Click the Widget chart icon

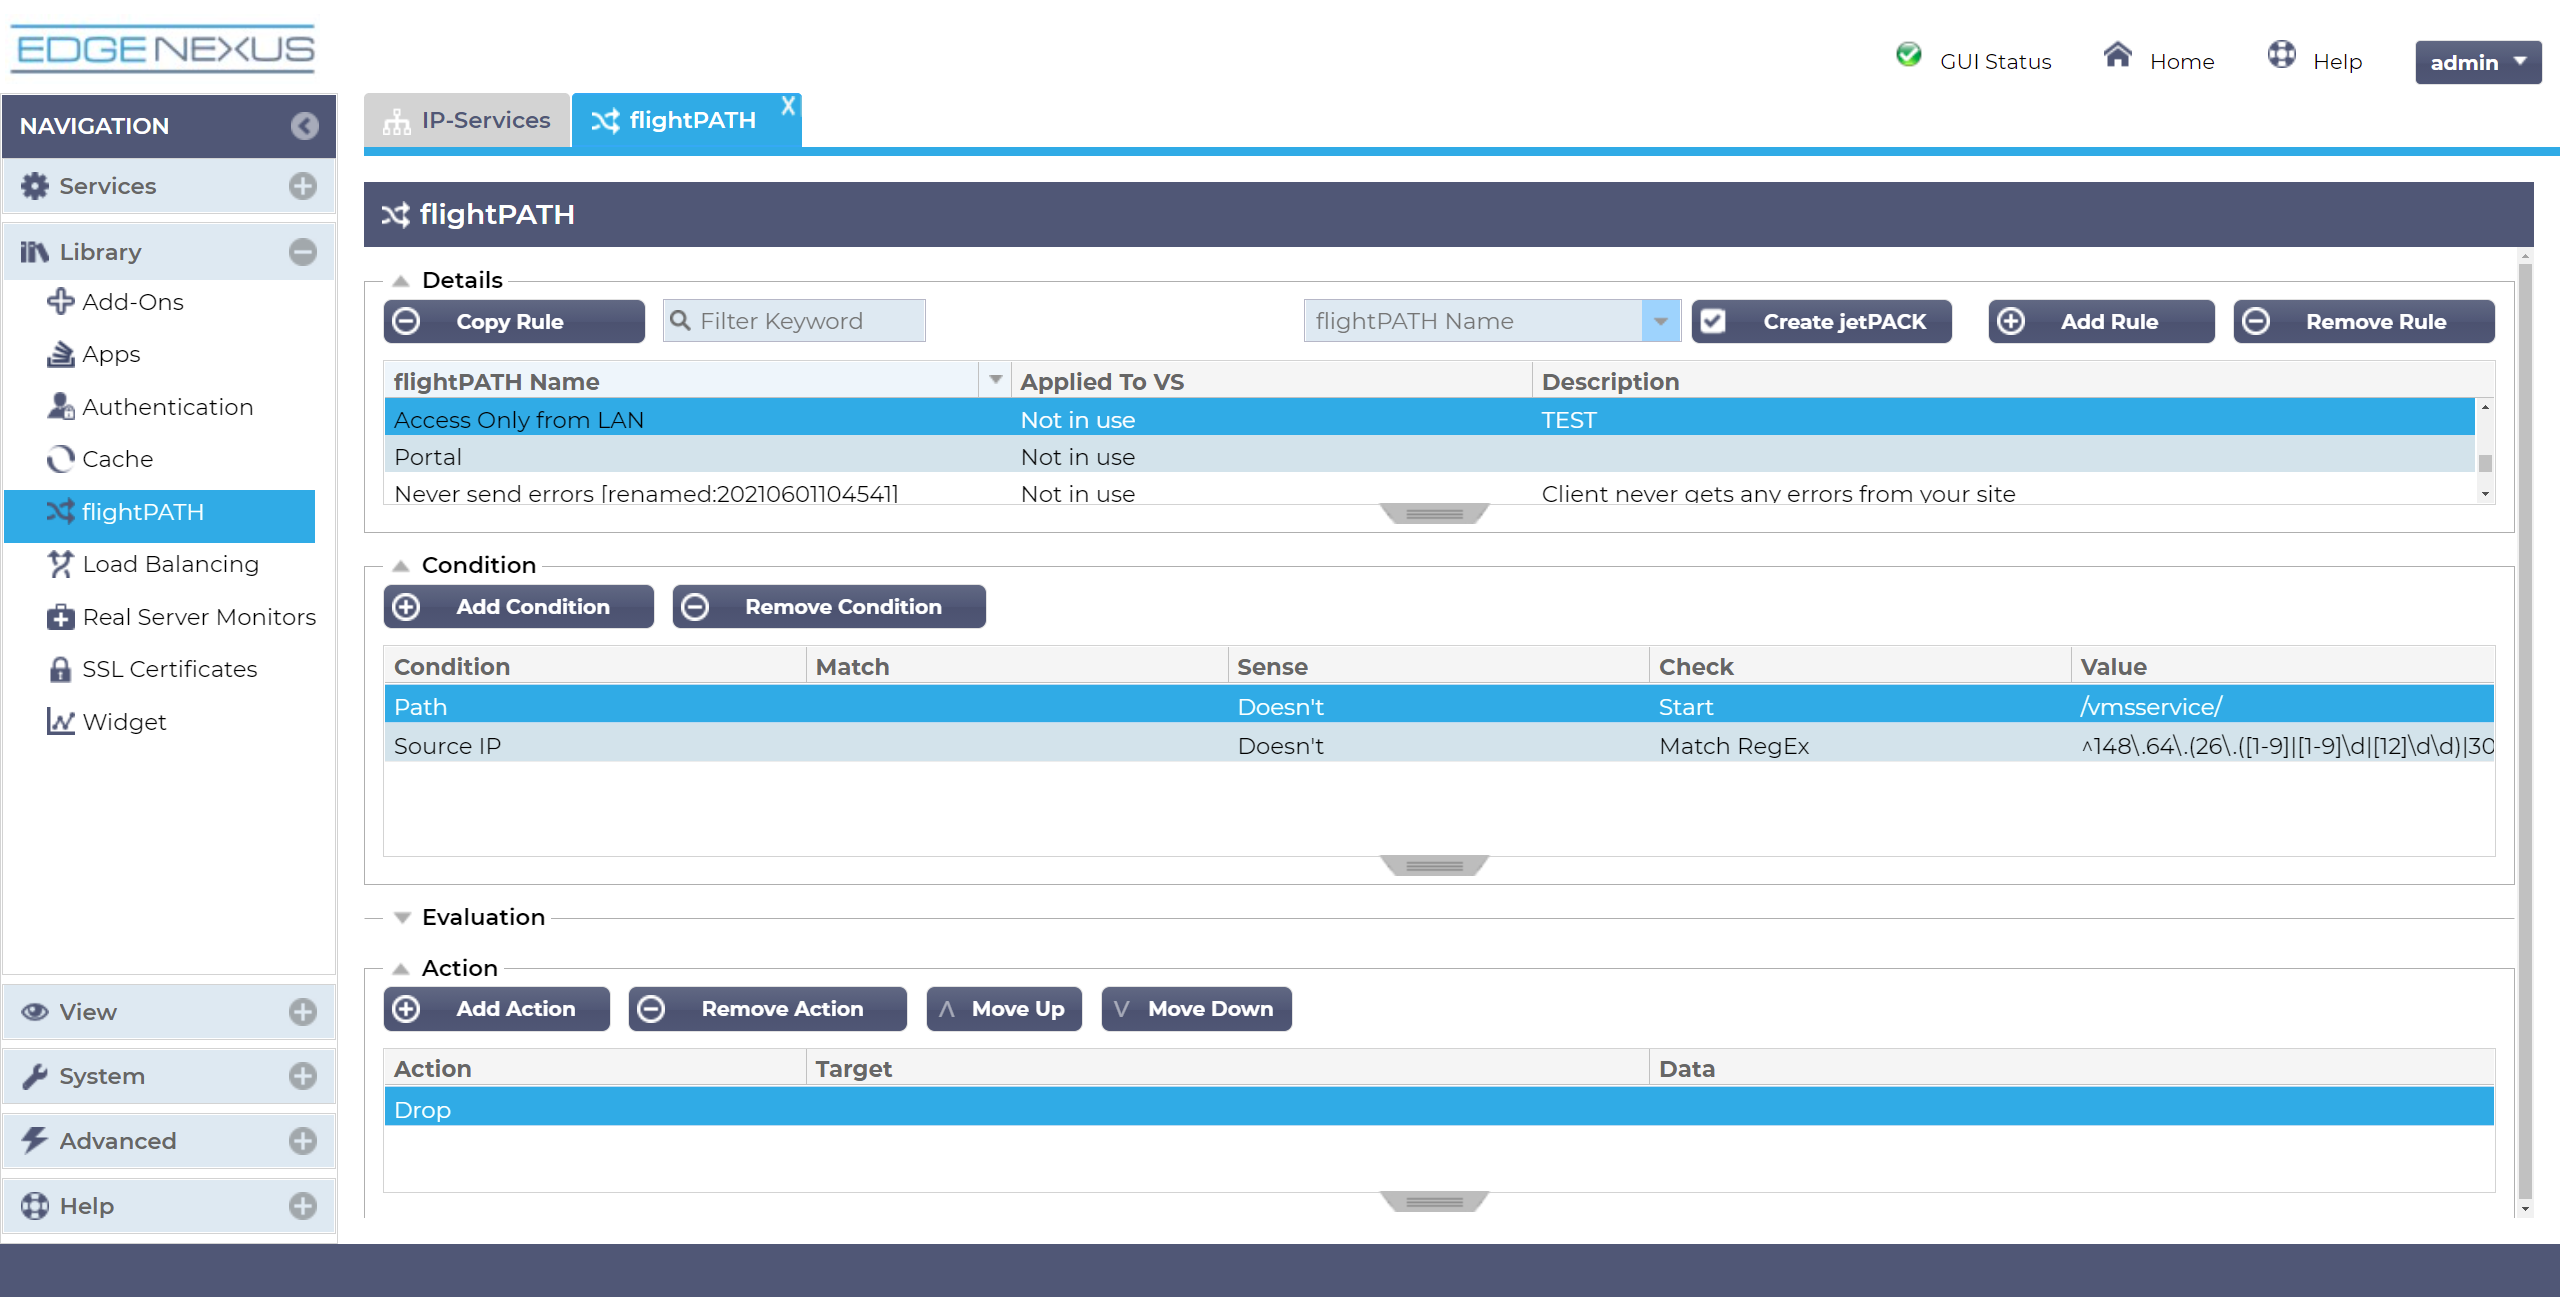[60, 721]
